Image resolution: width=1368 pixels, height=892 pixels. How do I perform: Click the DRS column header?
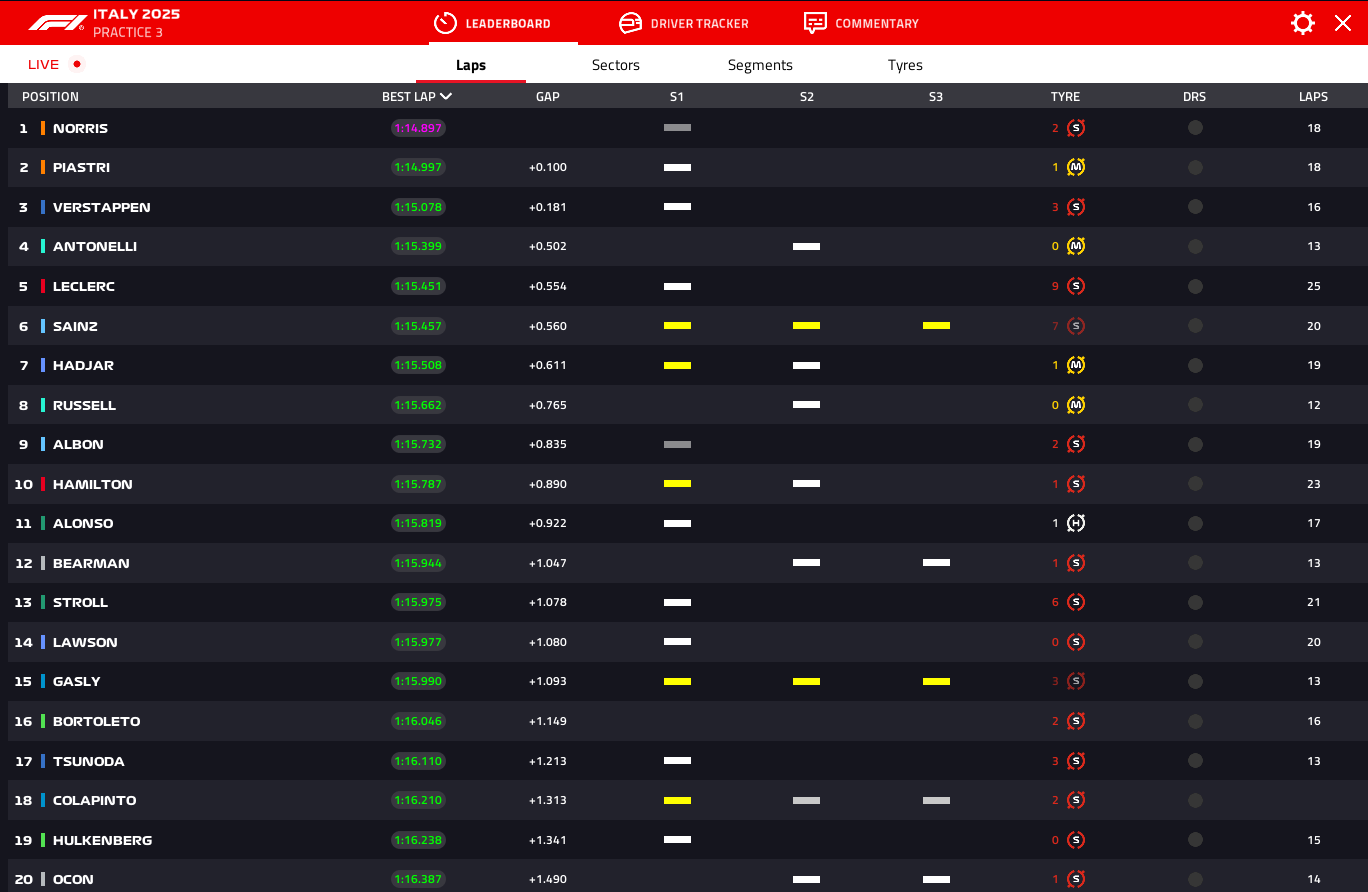point(1194,97)
